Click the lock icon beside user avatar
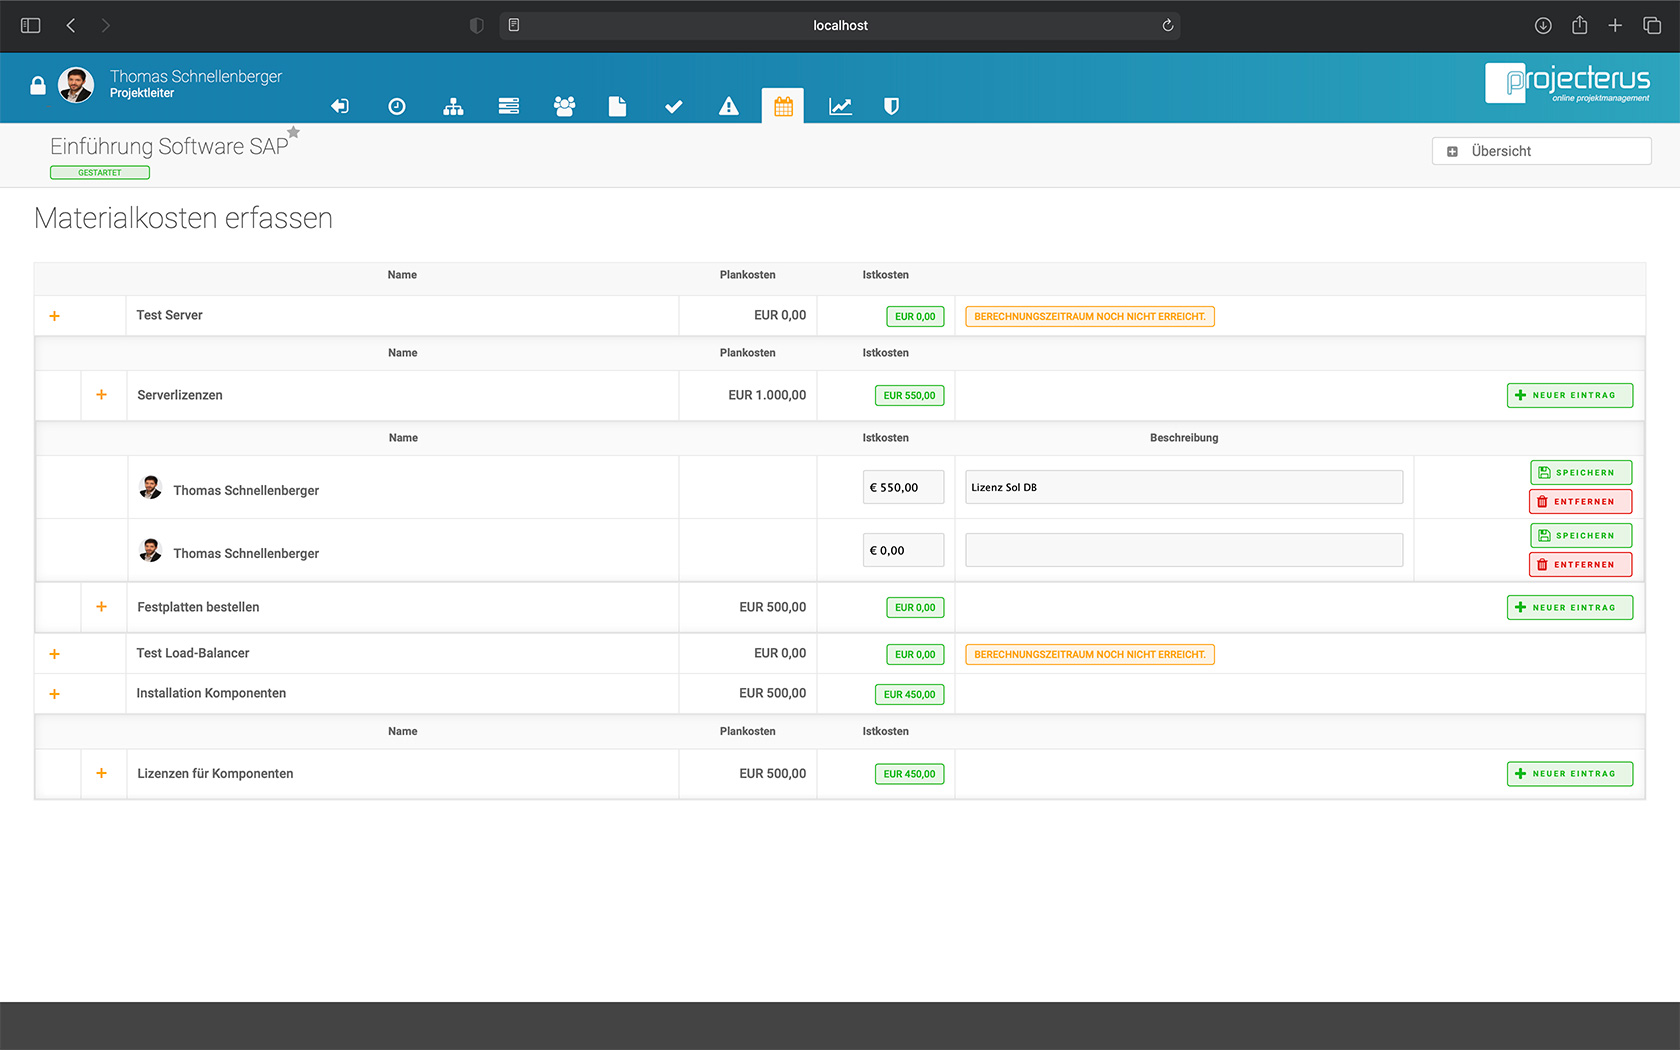1680x1050 pixels. click(x=38, y=86)
